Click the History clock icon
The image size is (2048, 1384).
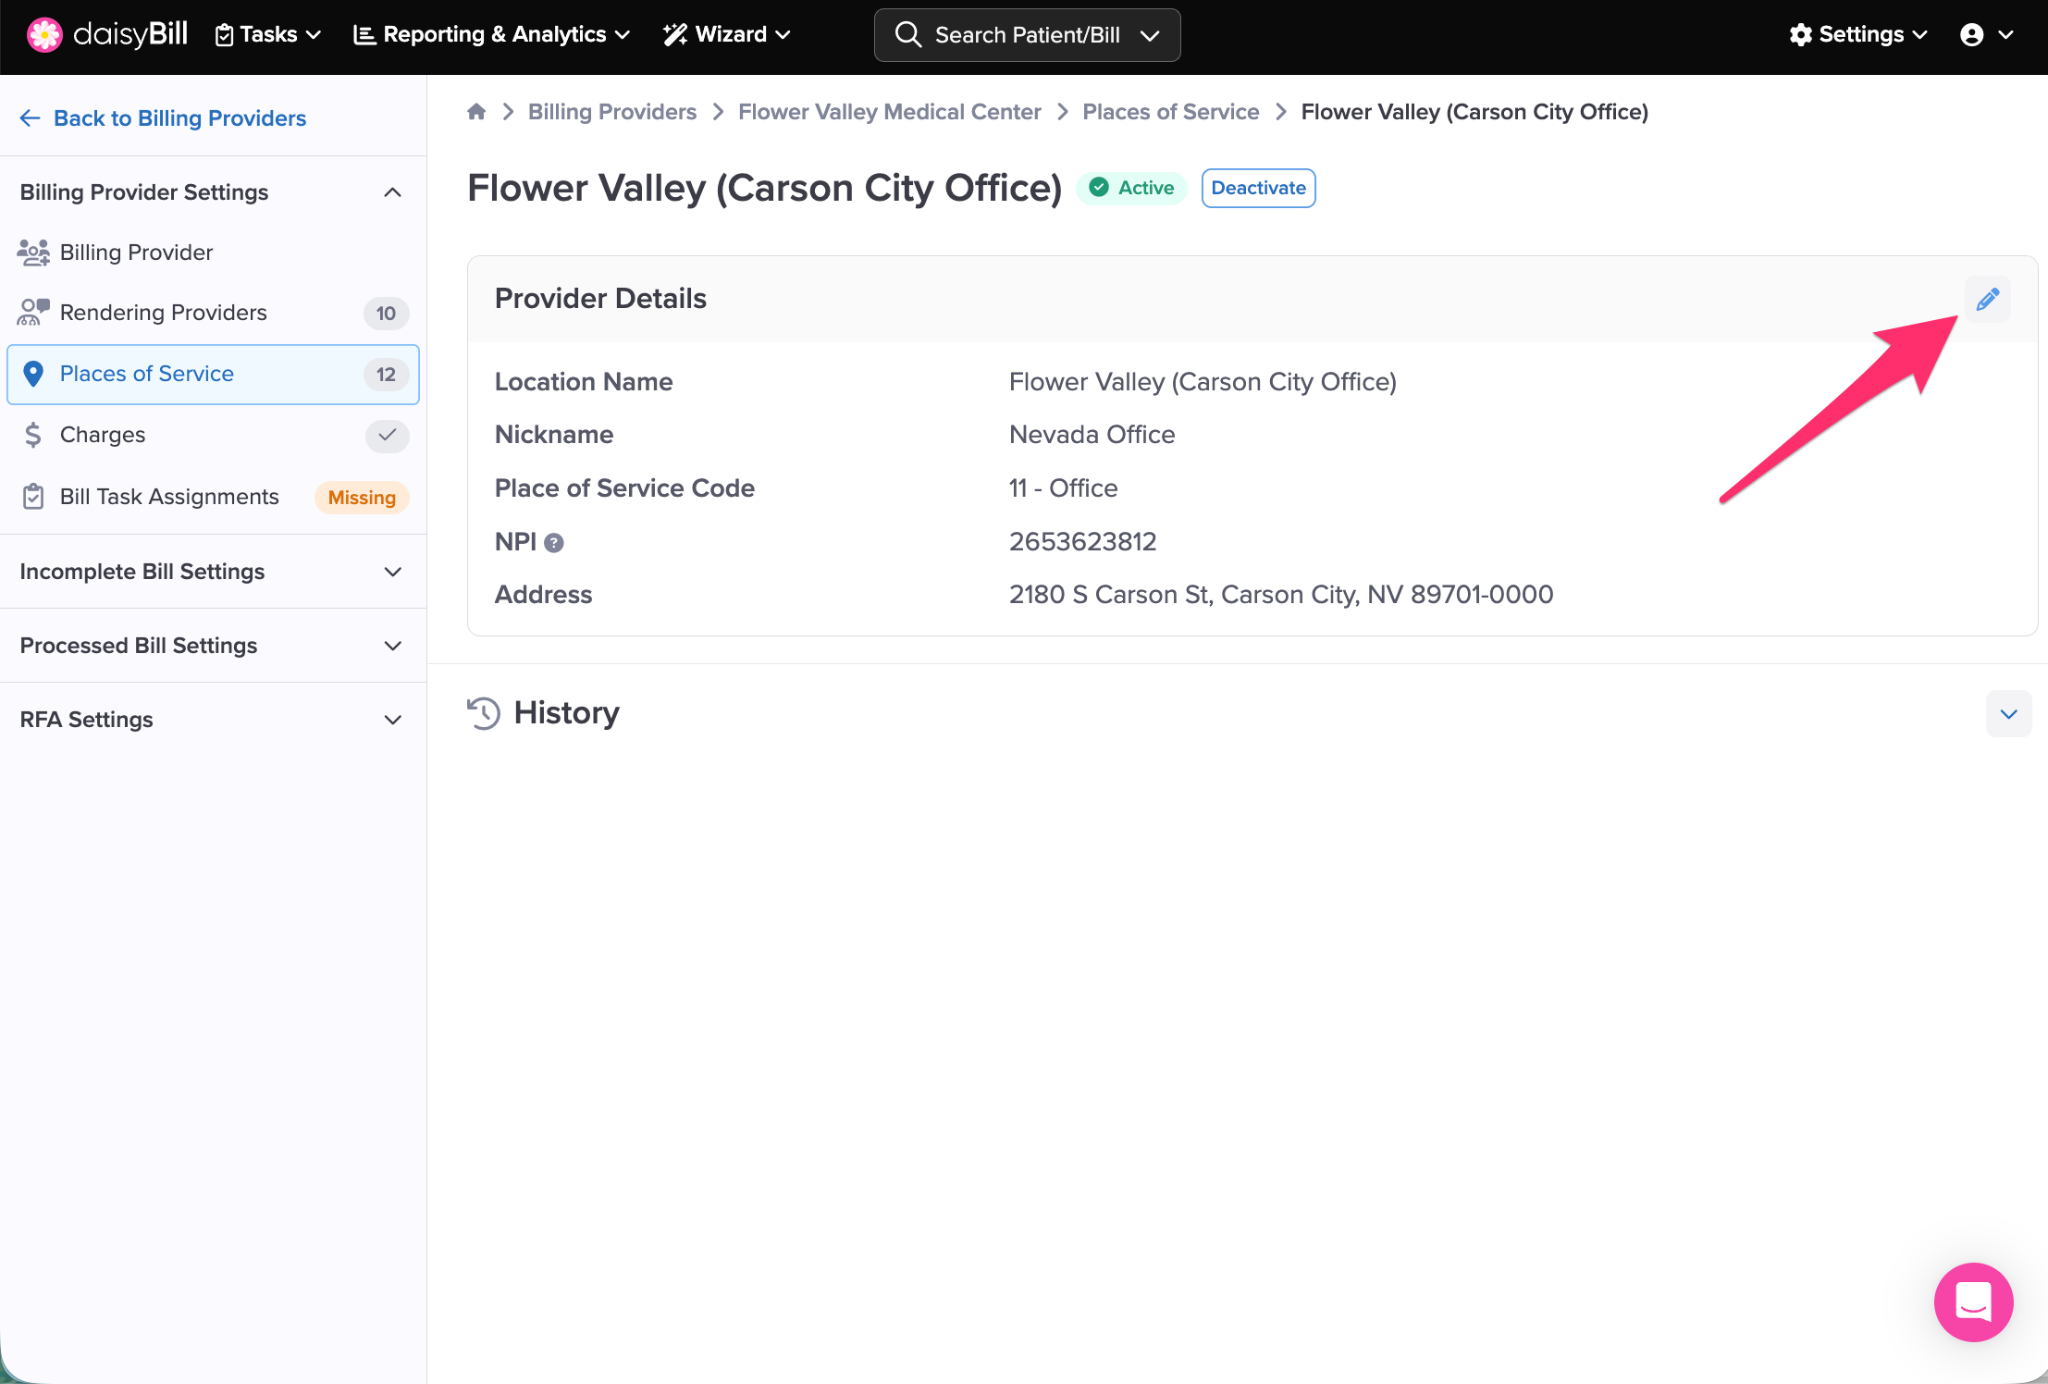tap(484, 713)
